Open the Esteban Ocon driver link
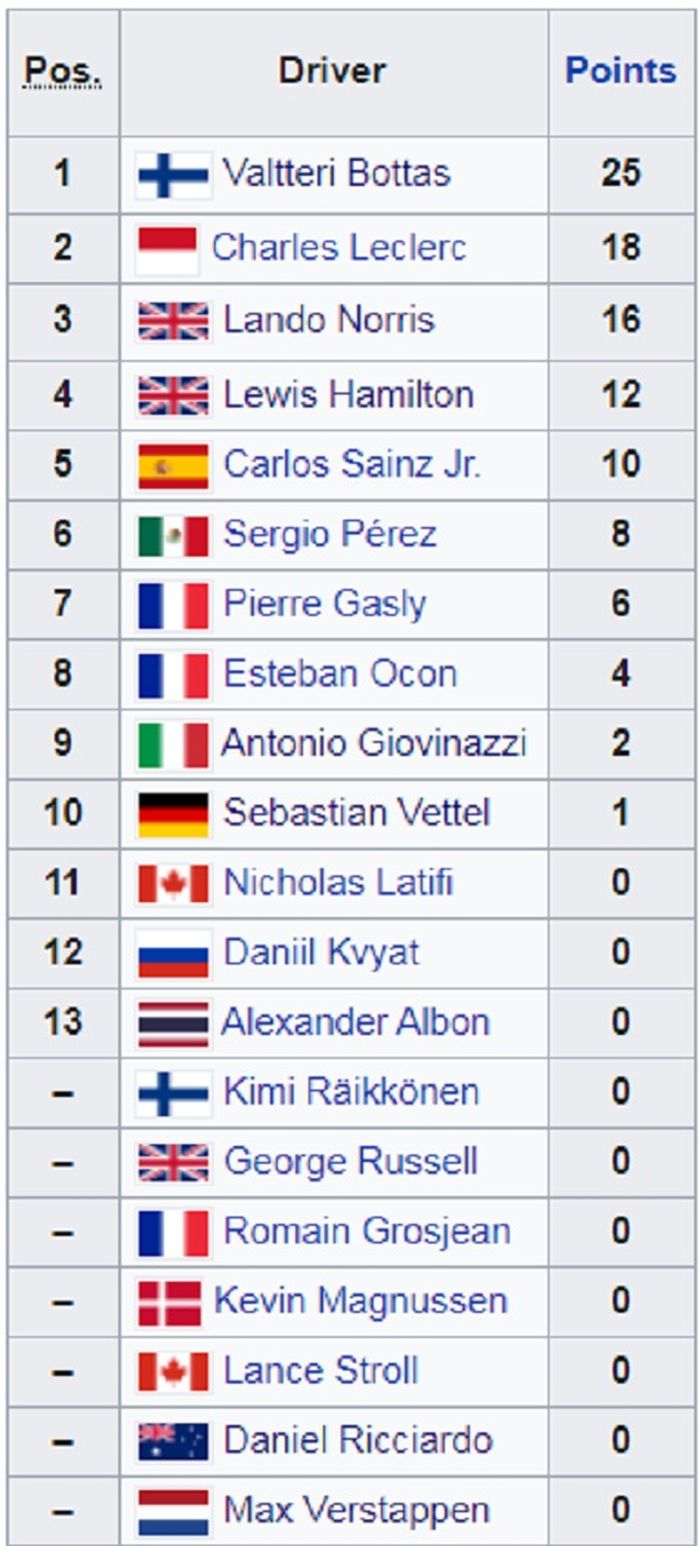 point(340,673)
